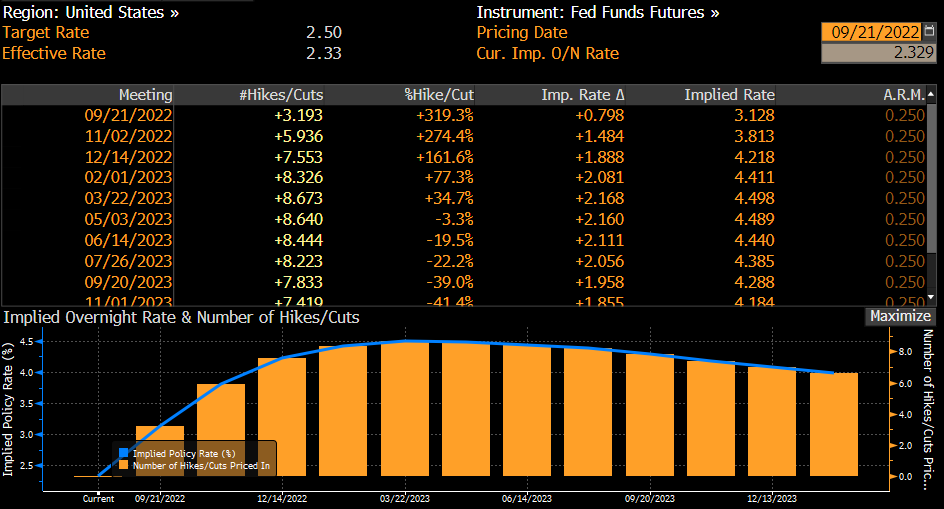Screen dimensions: 944x509
Task: Click the 06/14/2023 chart axis label
Action: (527, 499)
